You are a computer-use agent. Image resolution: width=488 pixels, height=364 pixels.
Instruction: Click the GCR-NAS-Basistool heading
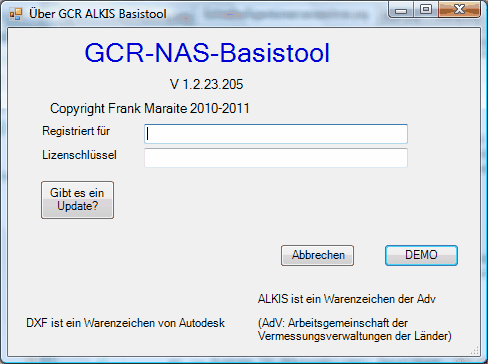coord(207,53)
